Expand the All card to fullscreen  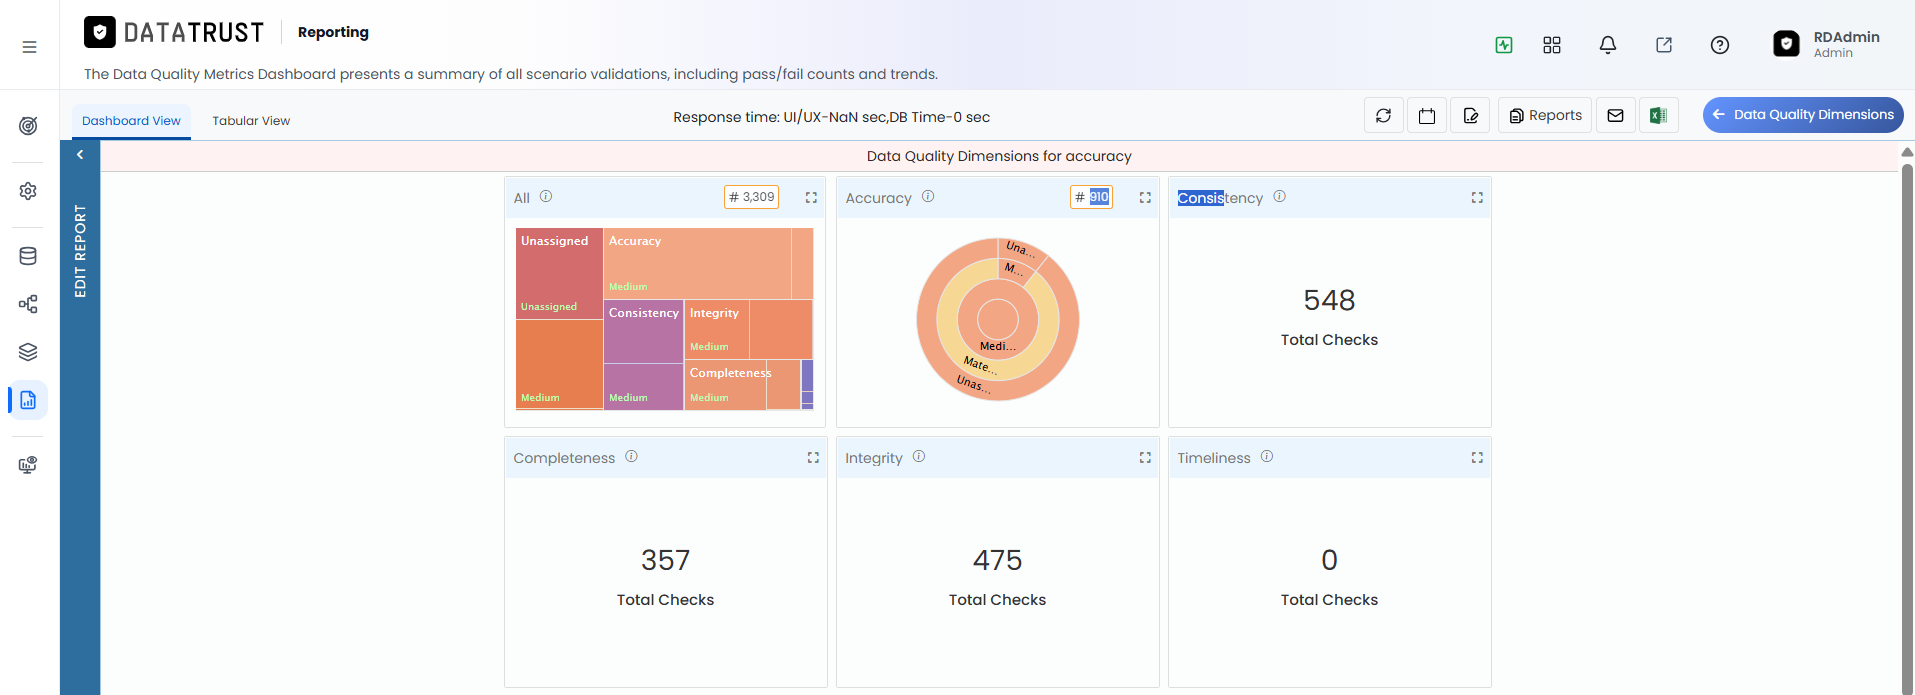tap(811, 198)
